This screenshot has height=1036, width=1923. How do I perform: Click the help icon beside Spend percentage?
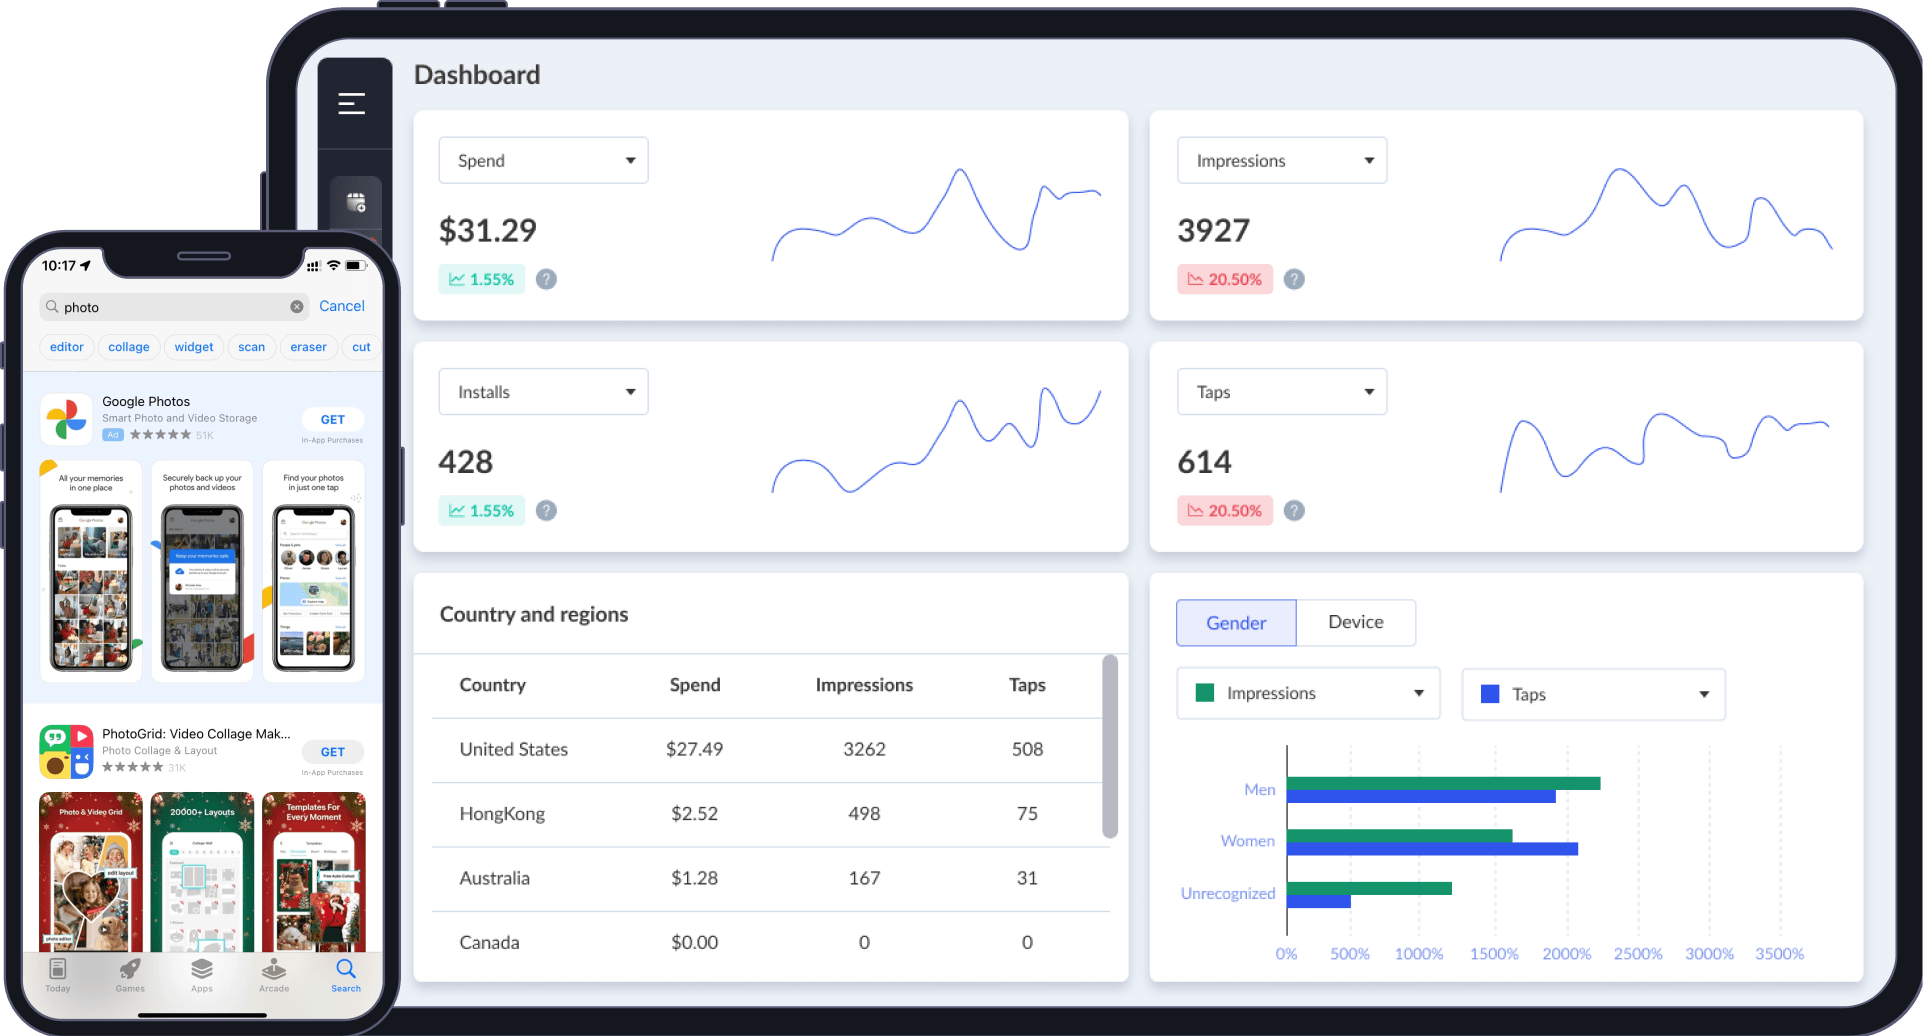coord(546,279)
